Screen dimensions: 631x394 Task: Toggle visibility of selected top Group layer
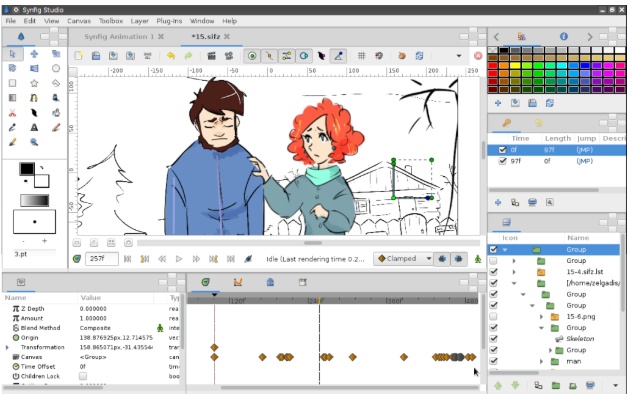493,250
